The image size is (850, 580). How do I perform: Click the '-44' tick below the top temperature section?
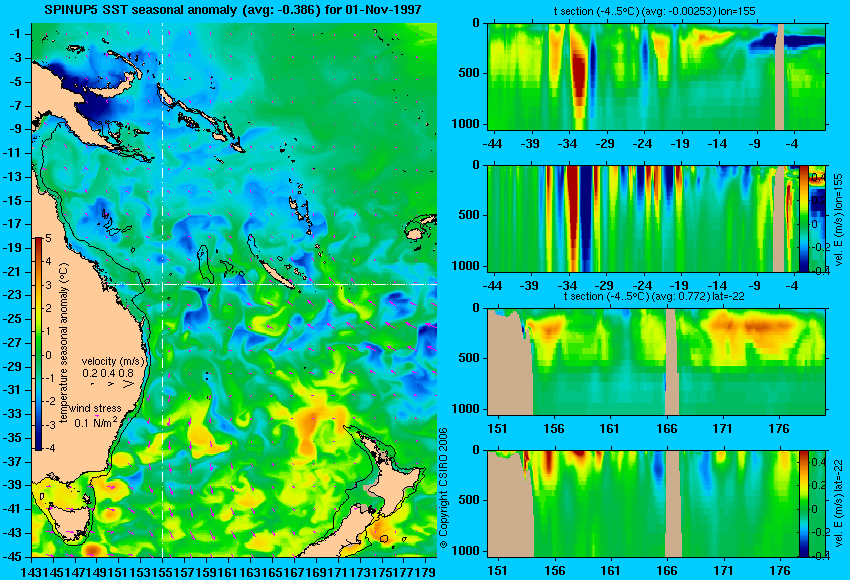492,144
